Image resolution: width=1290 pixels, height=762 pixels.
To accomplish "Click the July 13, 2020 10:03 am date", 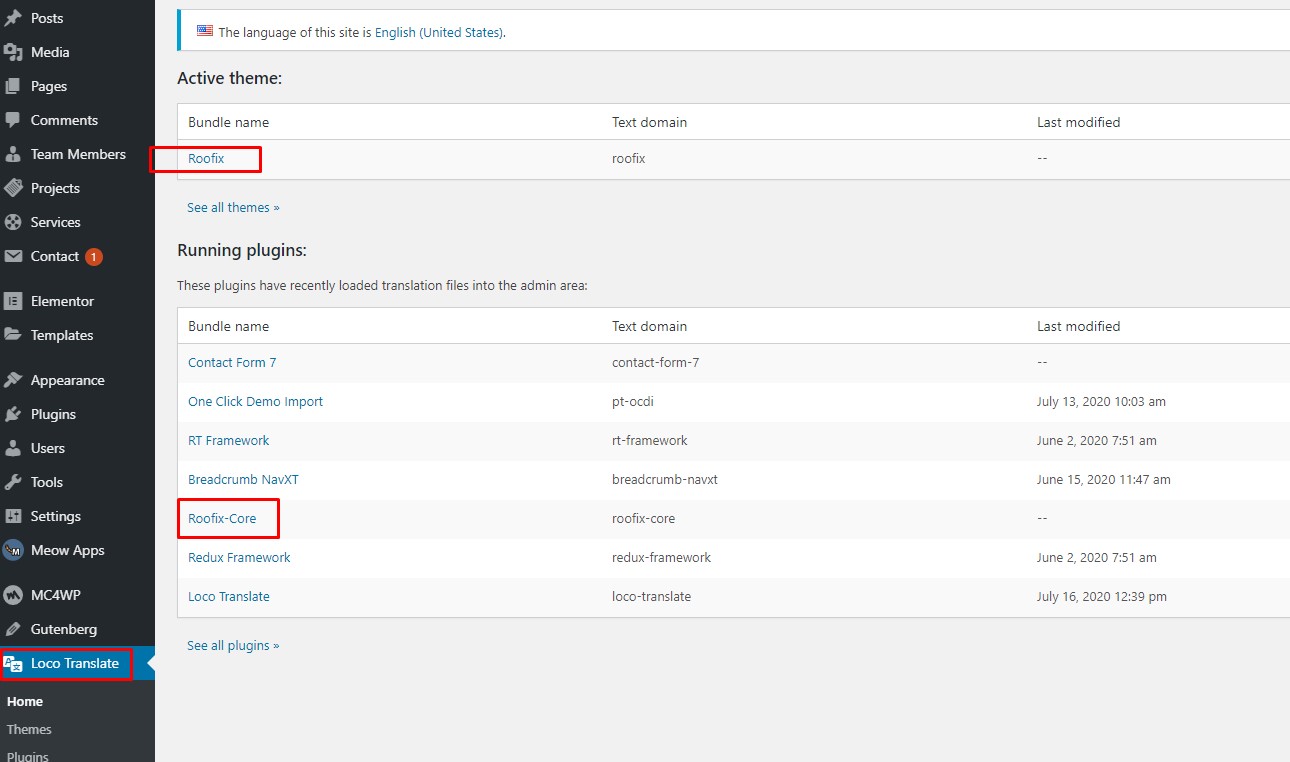I will 1101,401.
